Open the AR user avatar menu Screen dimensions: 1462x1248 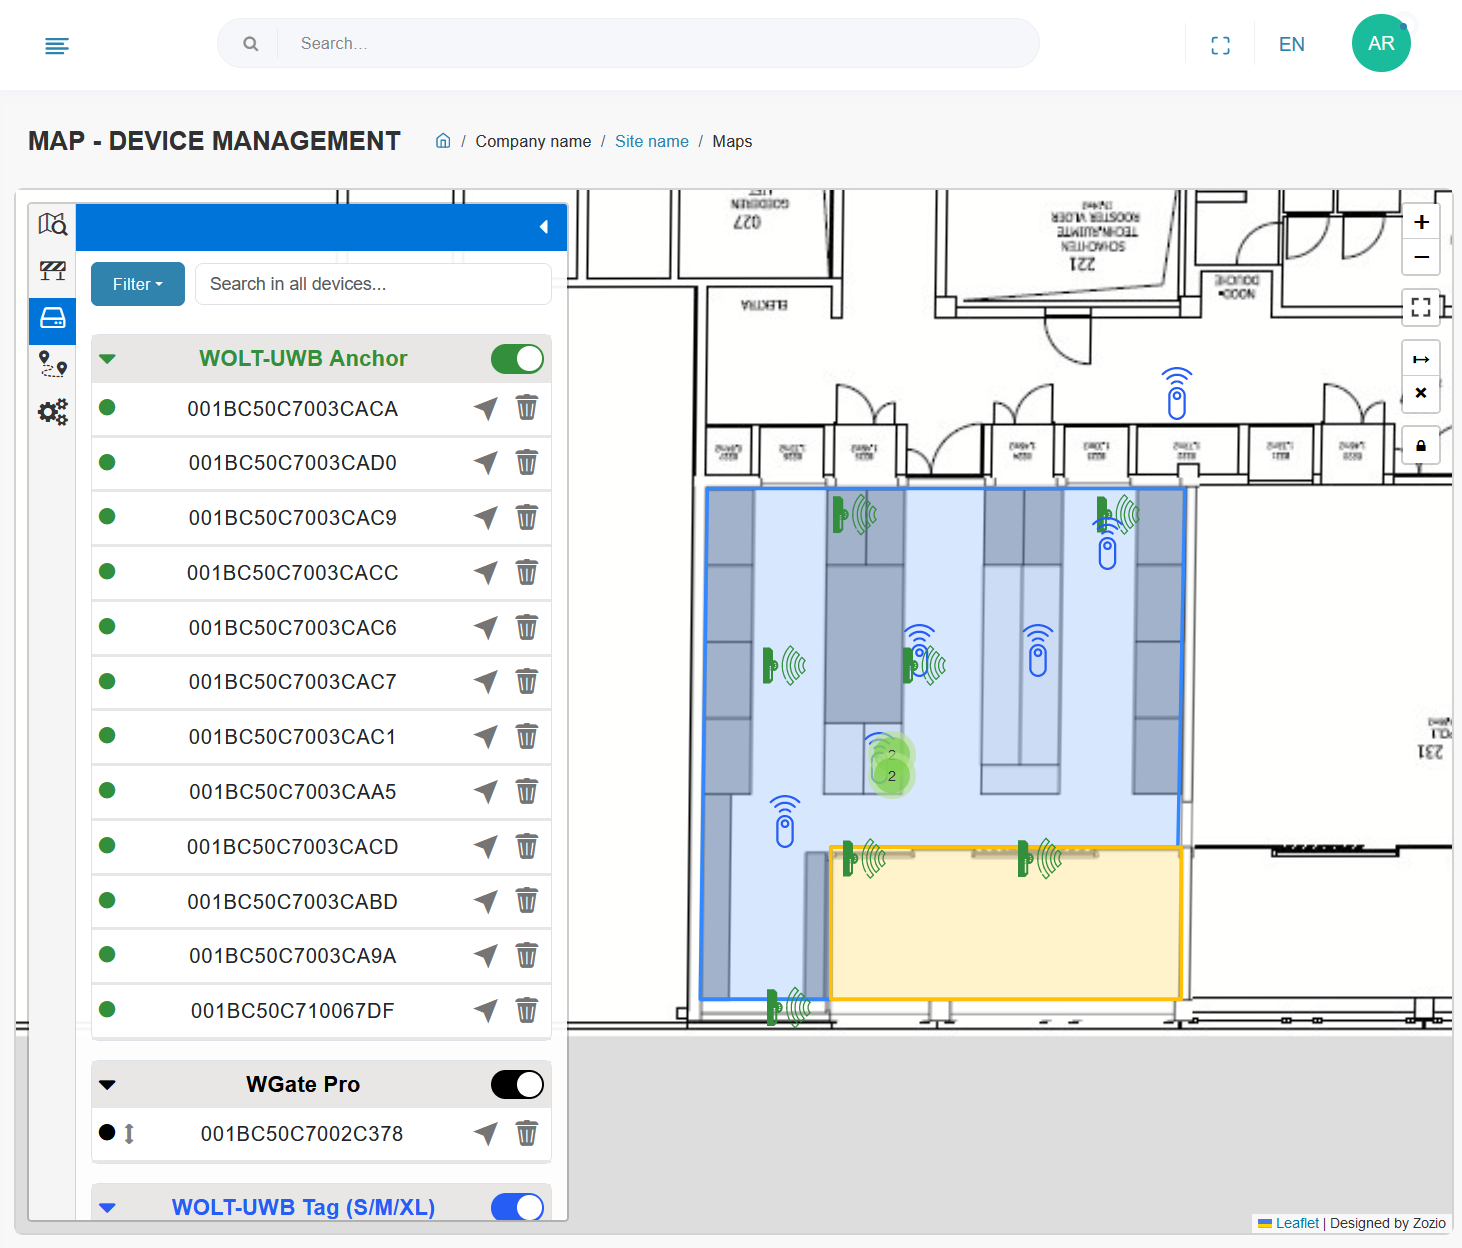coord(1381,43)
